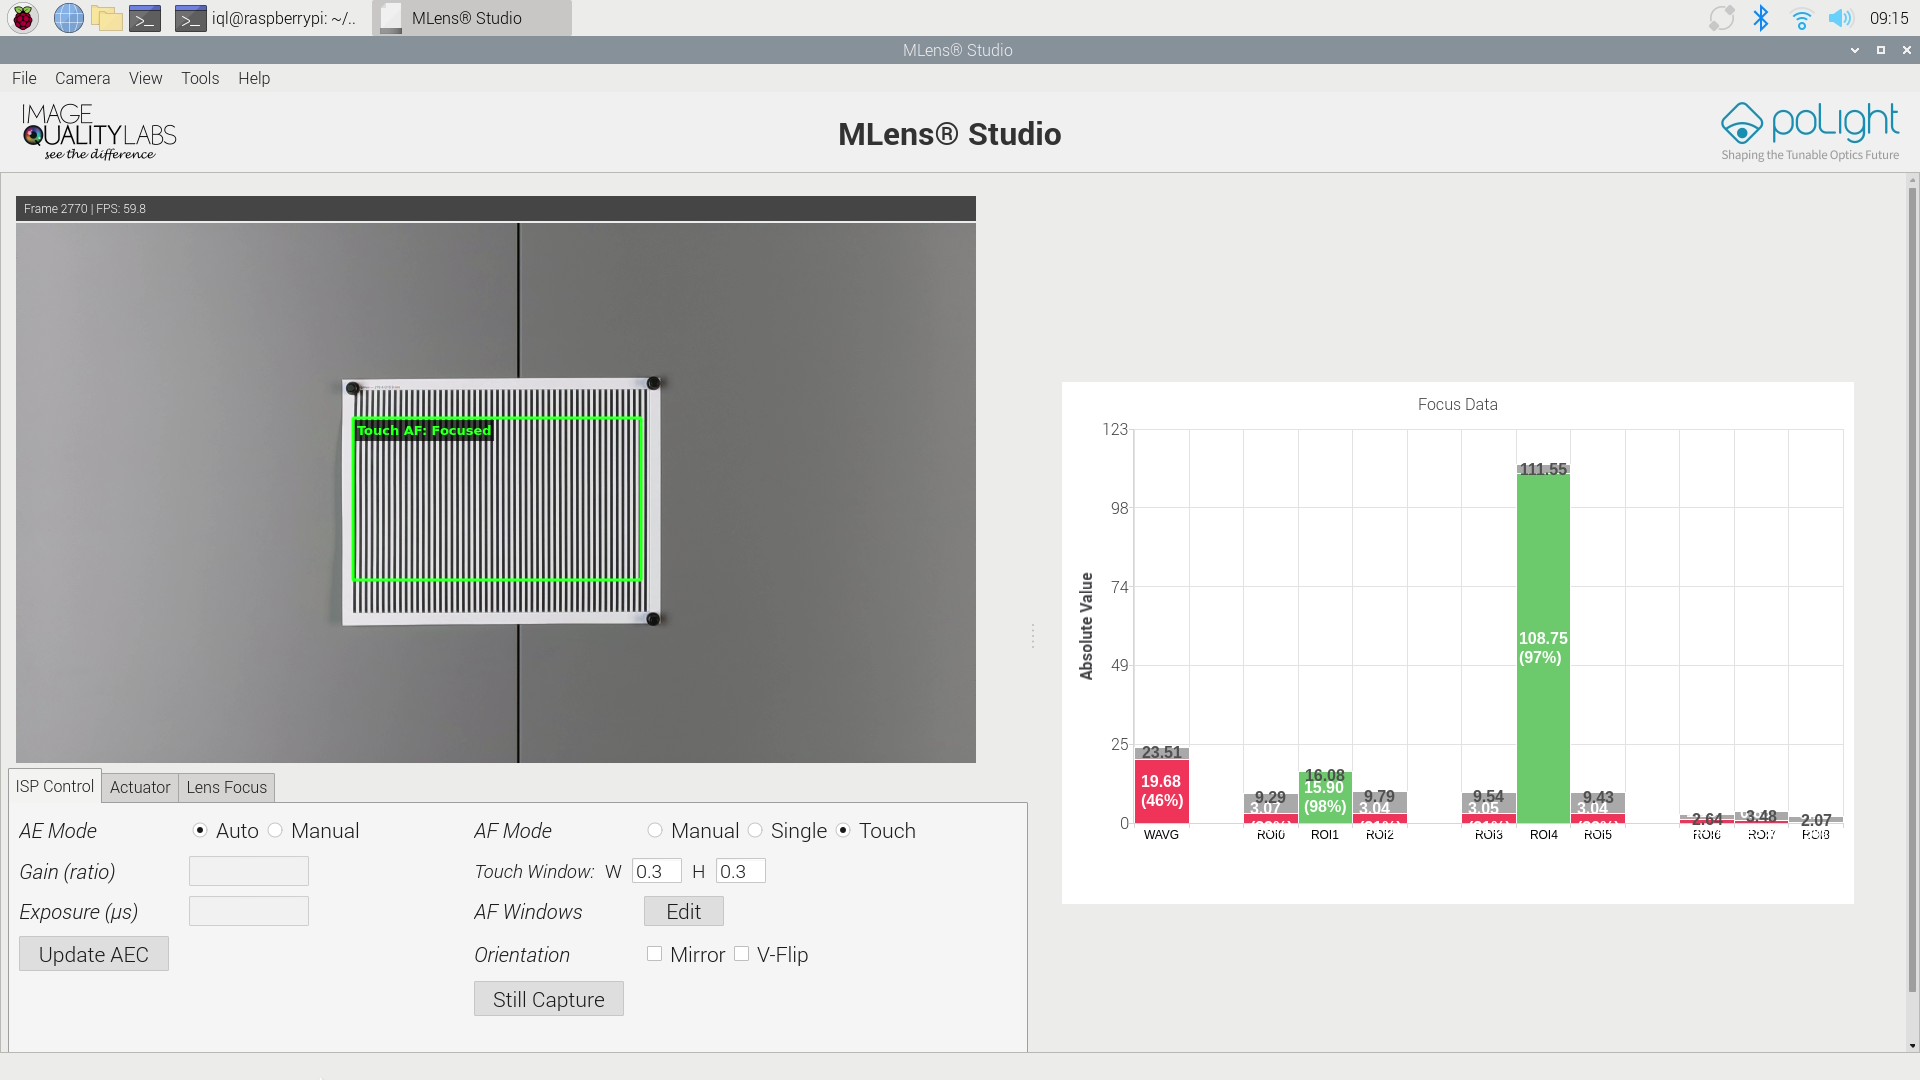Enable the V-Flip checkbox
Viewport: 1920px width, 1080px height.
coord(742,954)
